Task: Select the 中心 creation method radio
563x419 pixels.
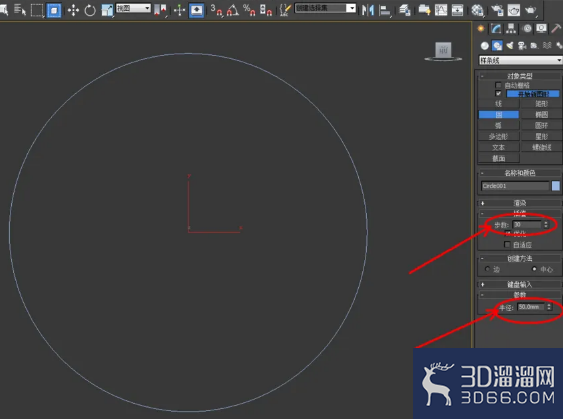Action: tap(534, 269)
